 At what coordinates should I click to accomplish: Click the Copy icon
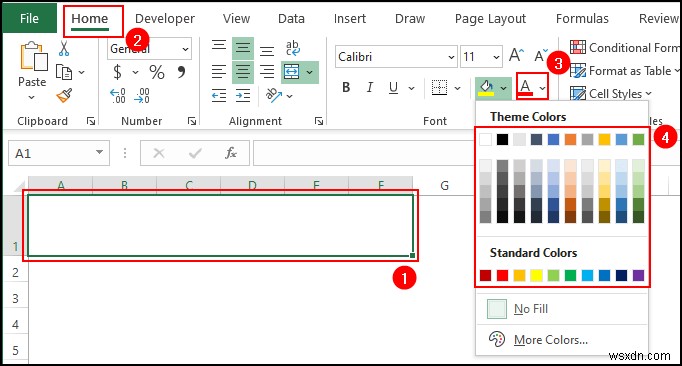[64, 72]
